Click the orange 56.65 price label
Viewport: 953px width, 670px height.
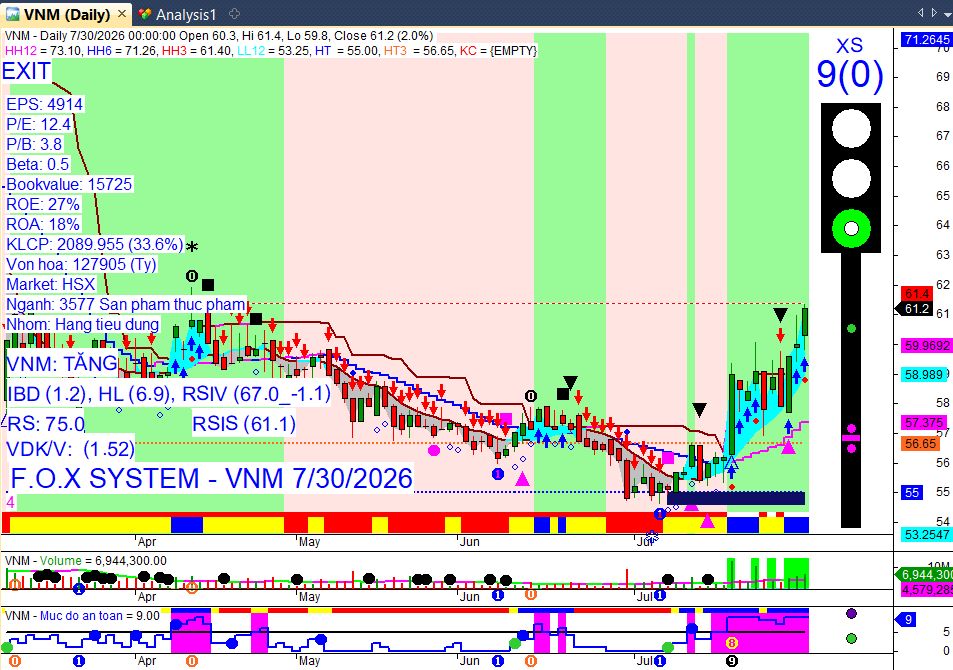[x=920, y=444]
